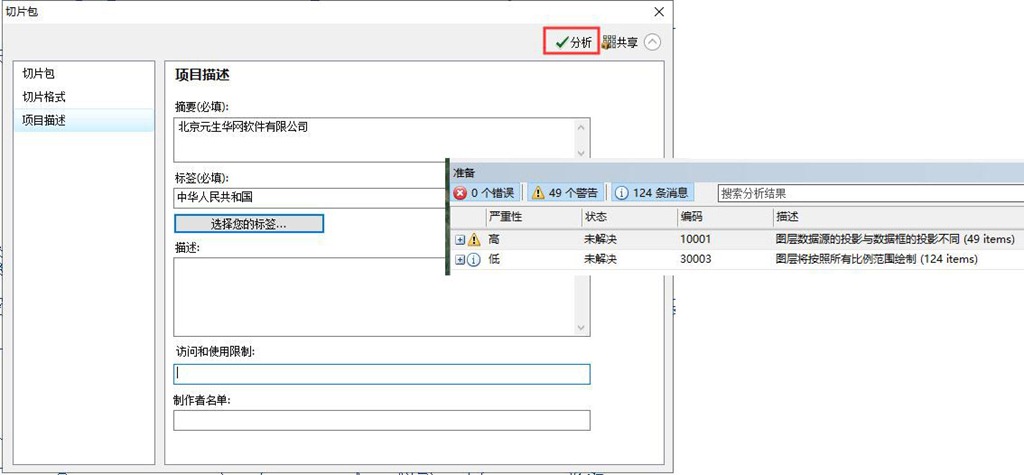Toggle the 0 个错误 errors filter
1024x475 pixels.
coord(484,193)
